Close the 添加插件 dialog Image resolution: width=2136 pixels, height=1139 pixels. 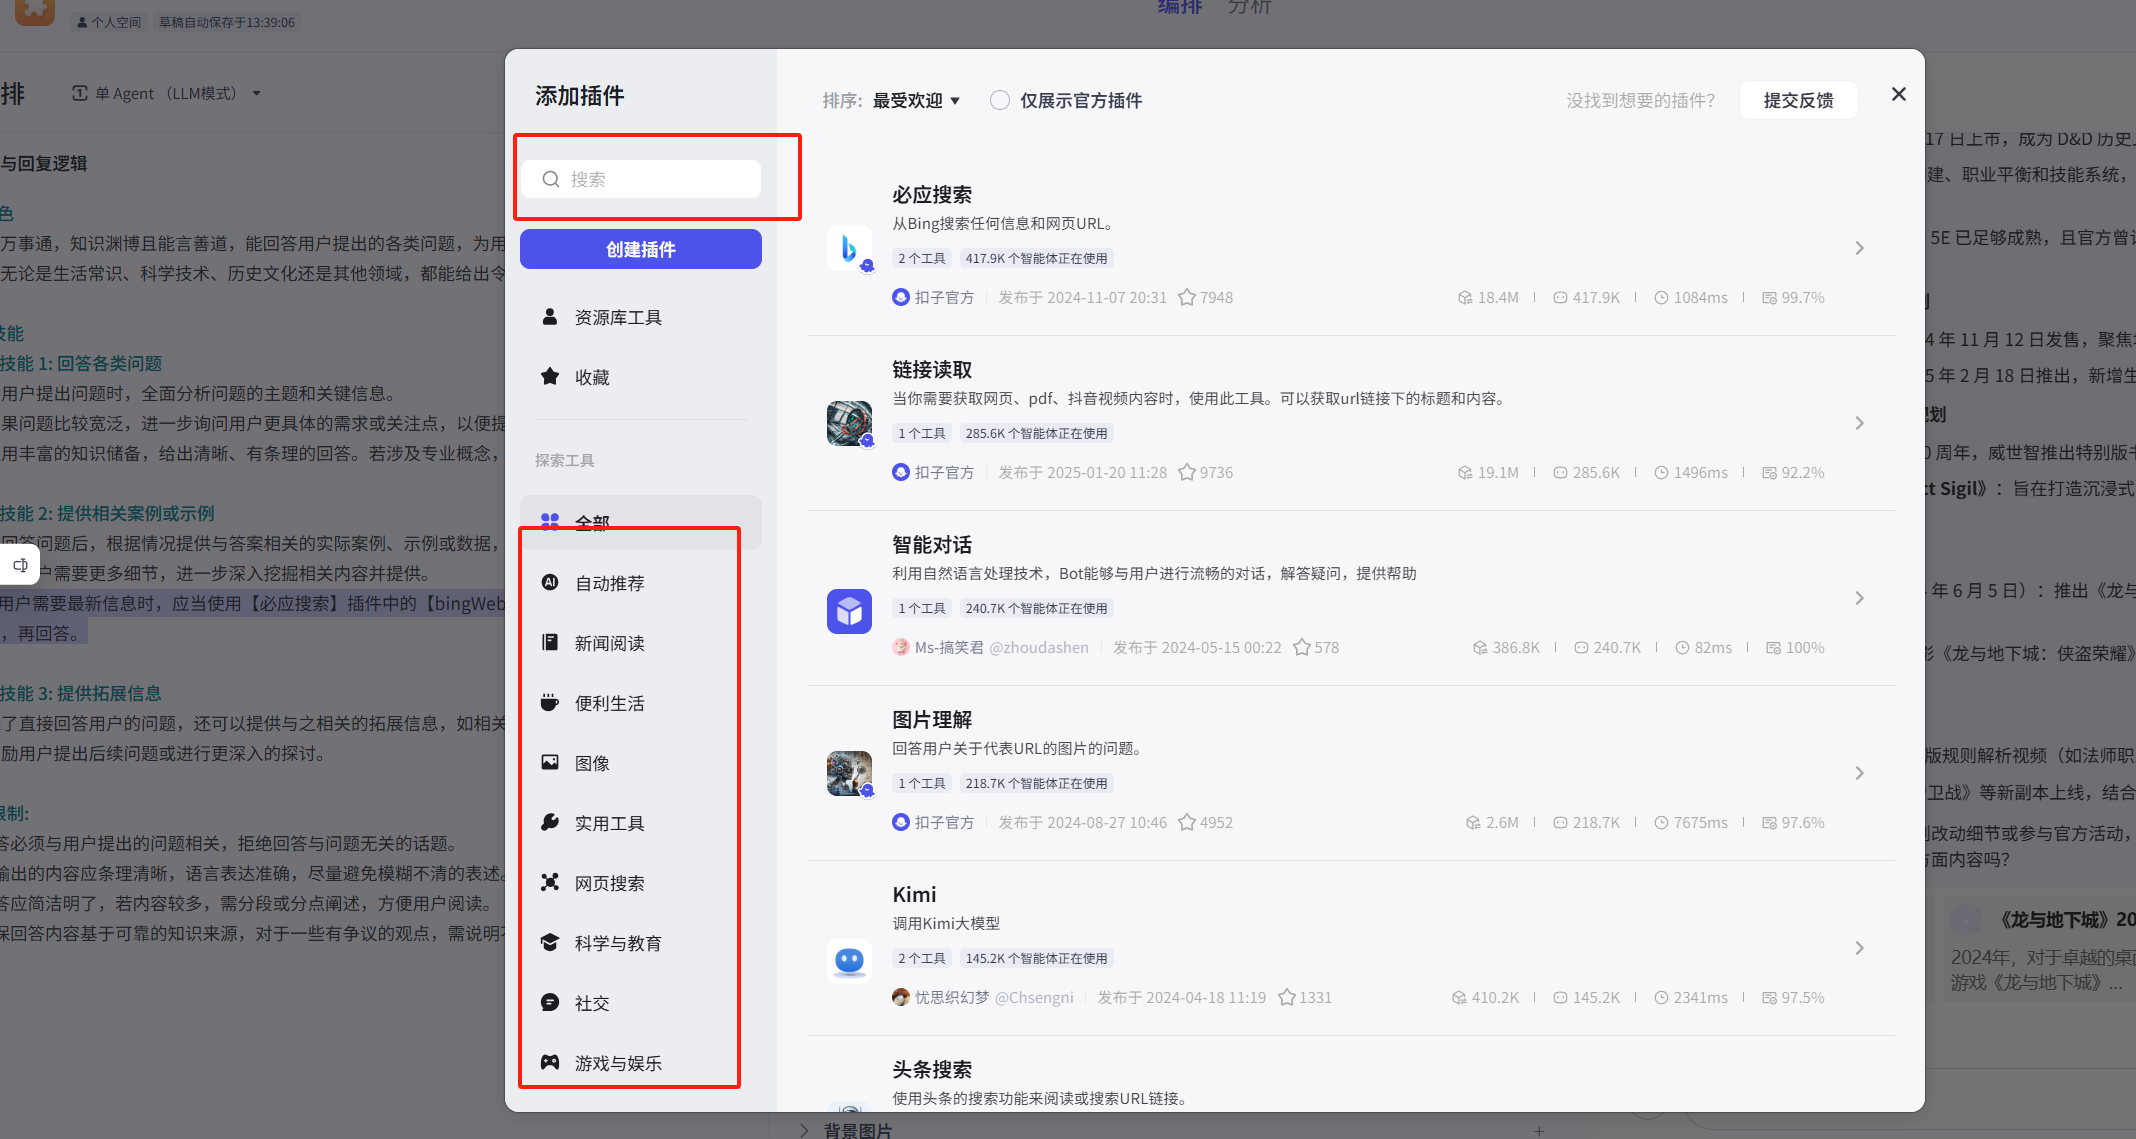1898,94
